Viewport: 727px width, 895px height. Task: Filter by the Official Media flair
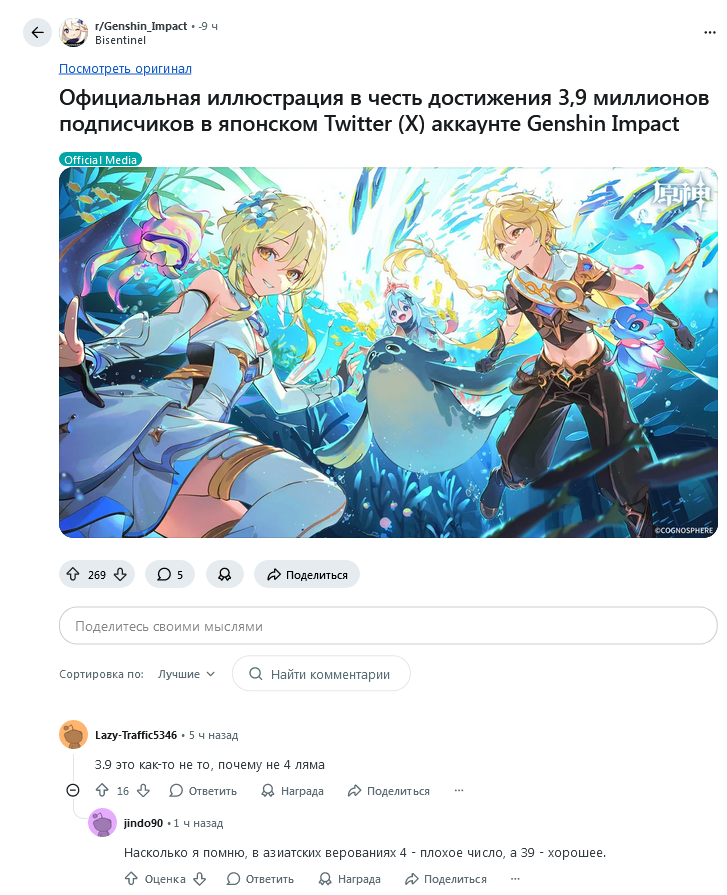tap(100, 160)
